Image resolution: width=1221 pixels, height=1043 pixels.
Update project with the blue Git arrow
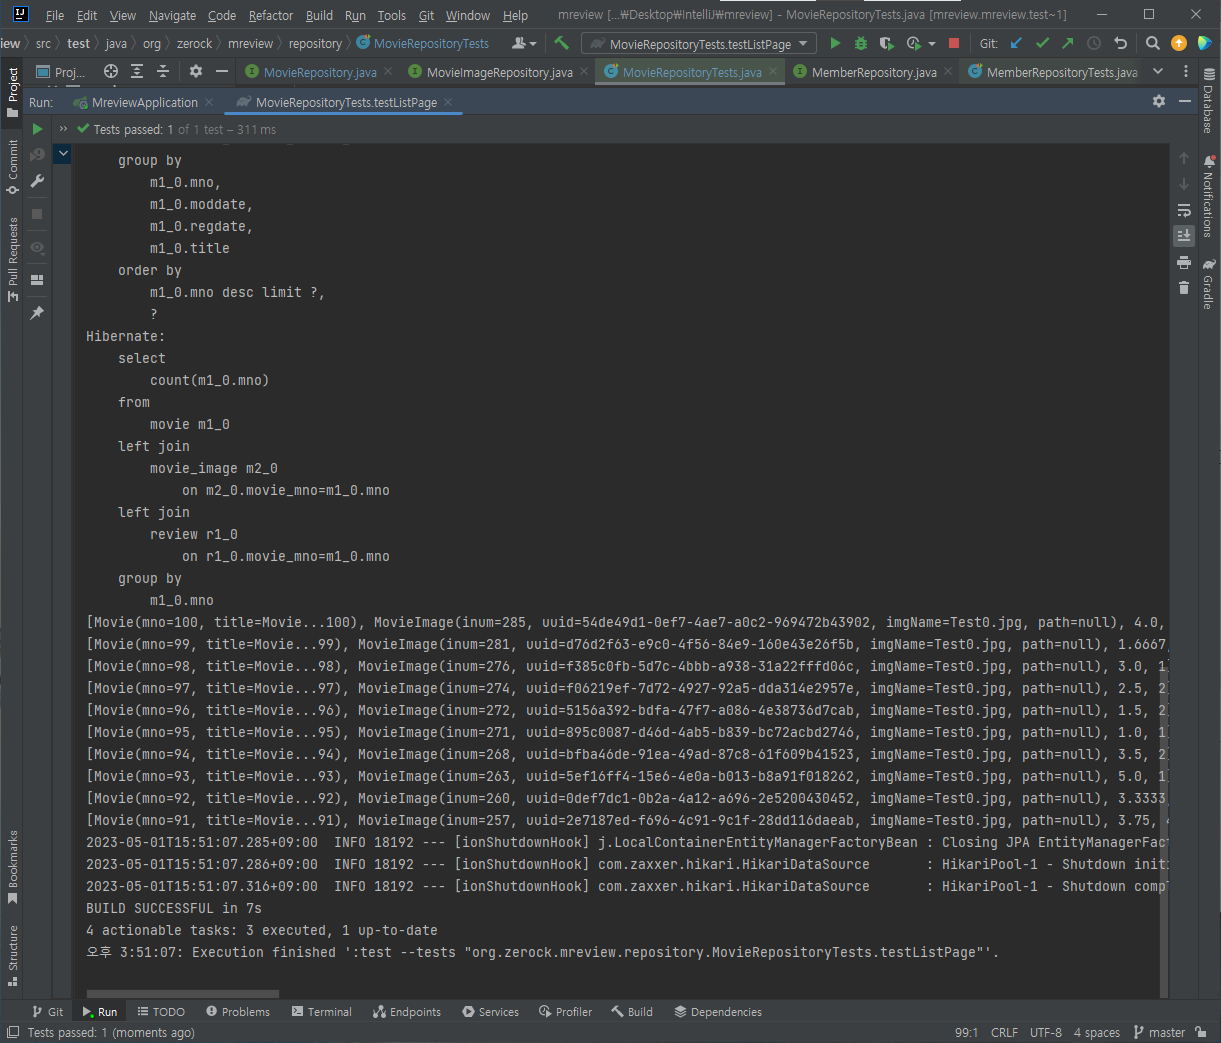tap(1017, 43)
